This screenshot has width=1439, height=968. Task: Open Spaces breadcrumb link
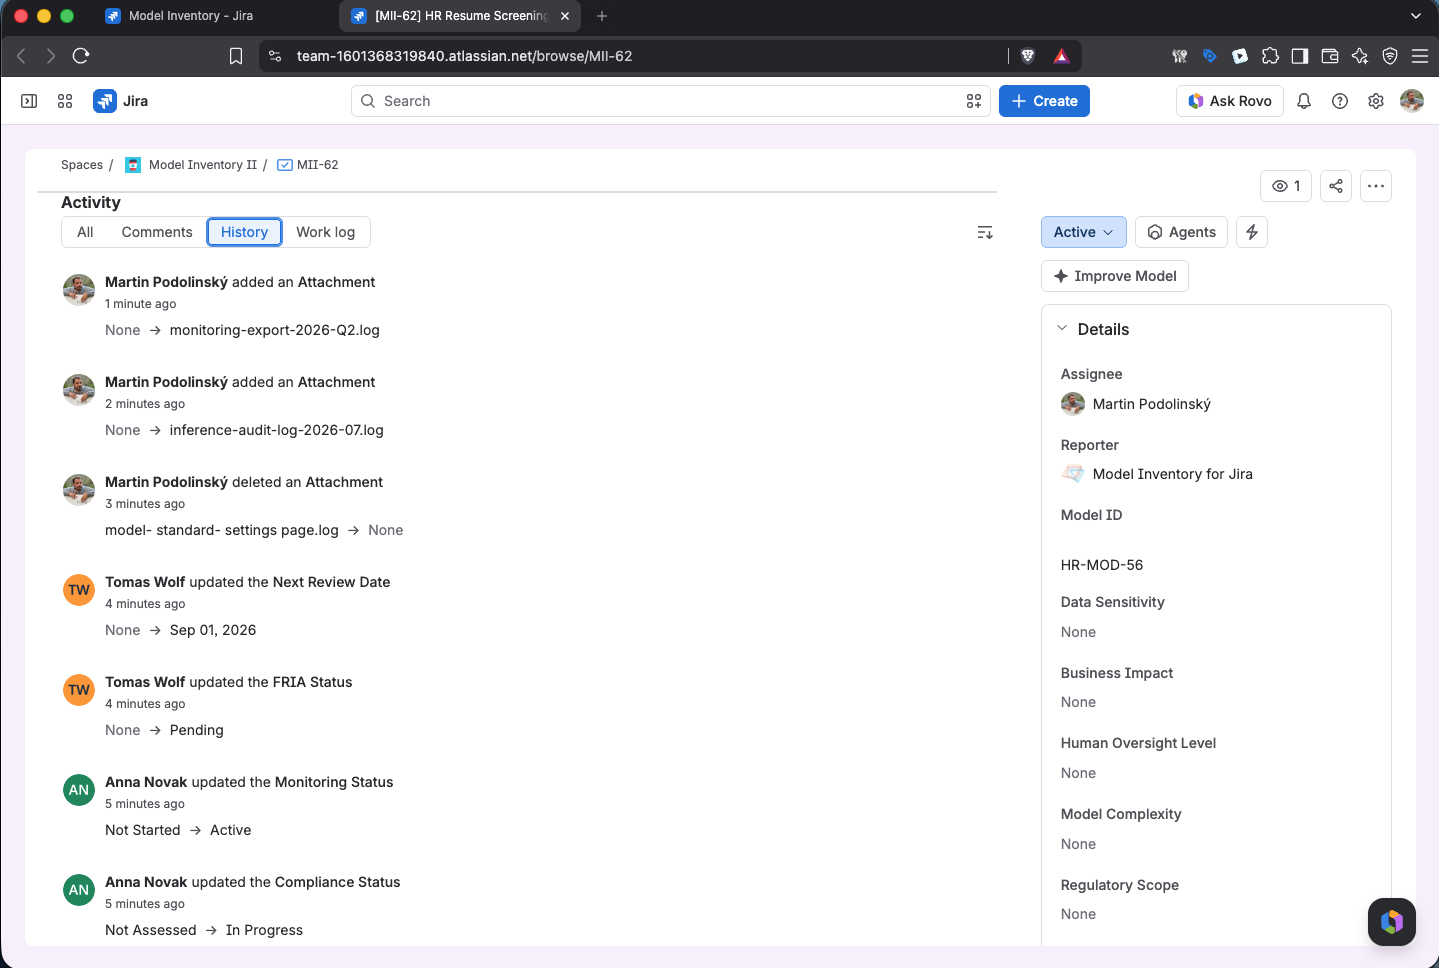tap(82, 165)
